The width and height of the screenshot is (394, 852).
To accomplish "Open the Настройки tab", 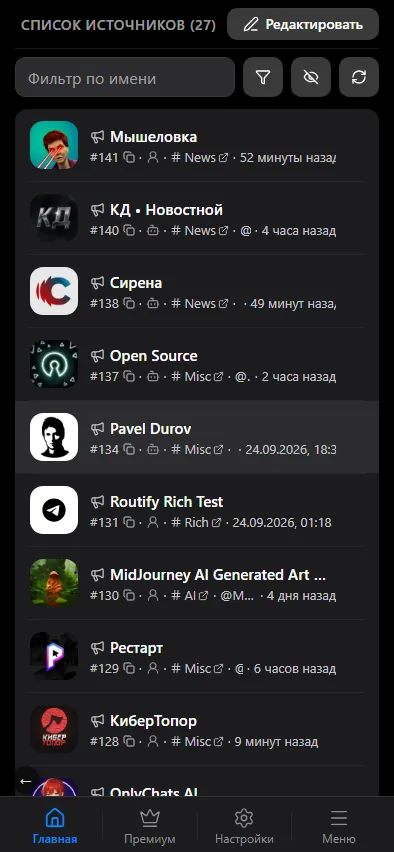I will point(244,826).
